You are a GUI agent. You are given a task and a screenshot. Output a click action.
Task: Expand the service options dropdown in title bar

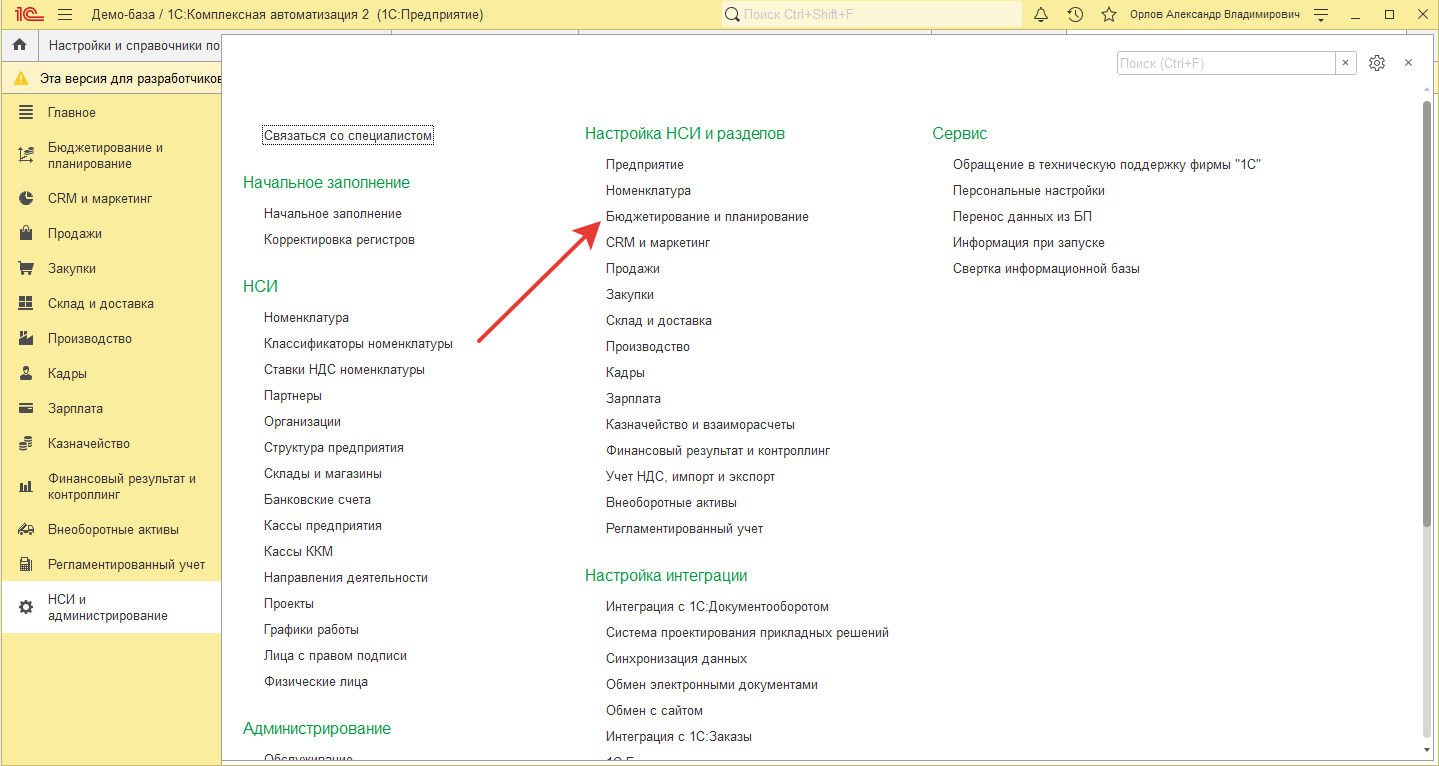tap(1321, 15)
